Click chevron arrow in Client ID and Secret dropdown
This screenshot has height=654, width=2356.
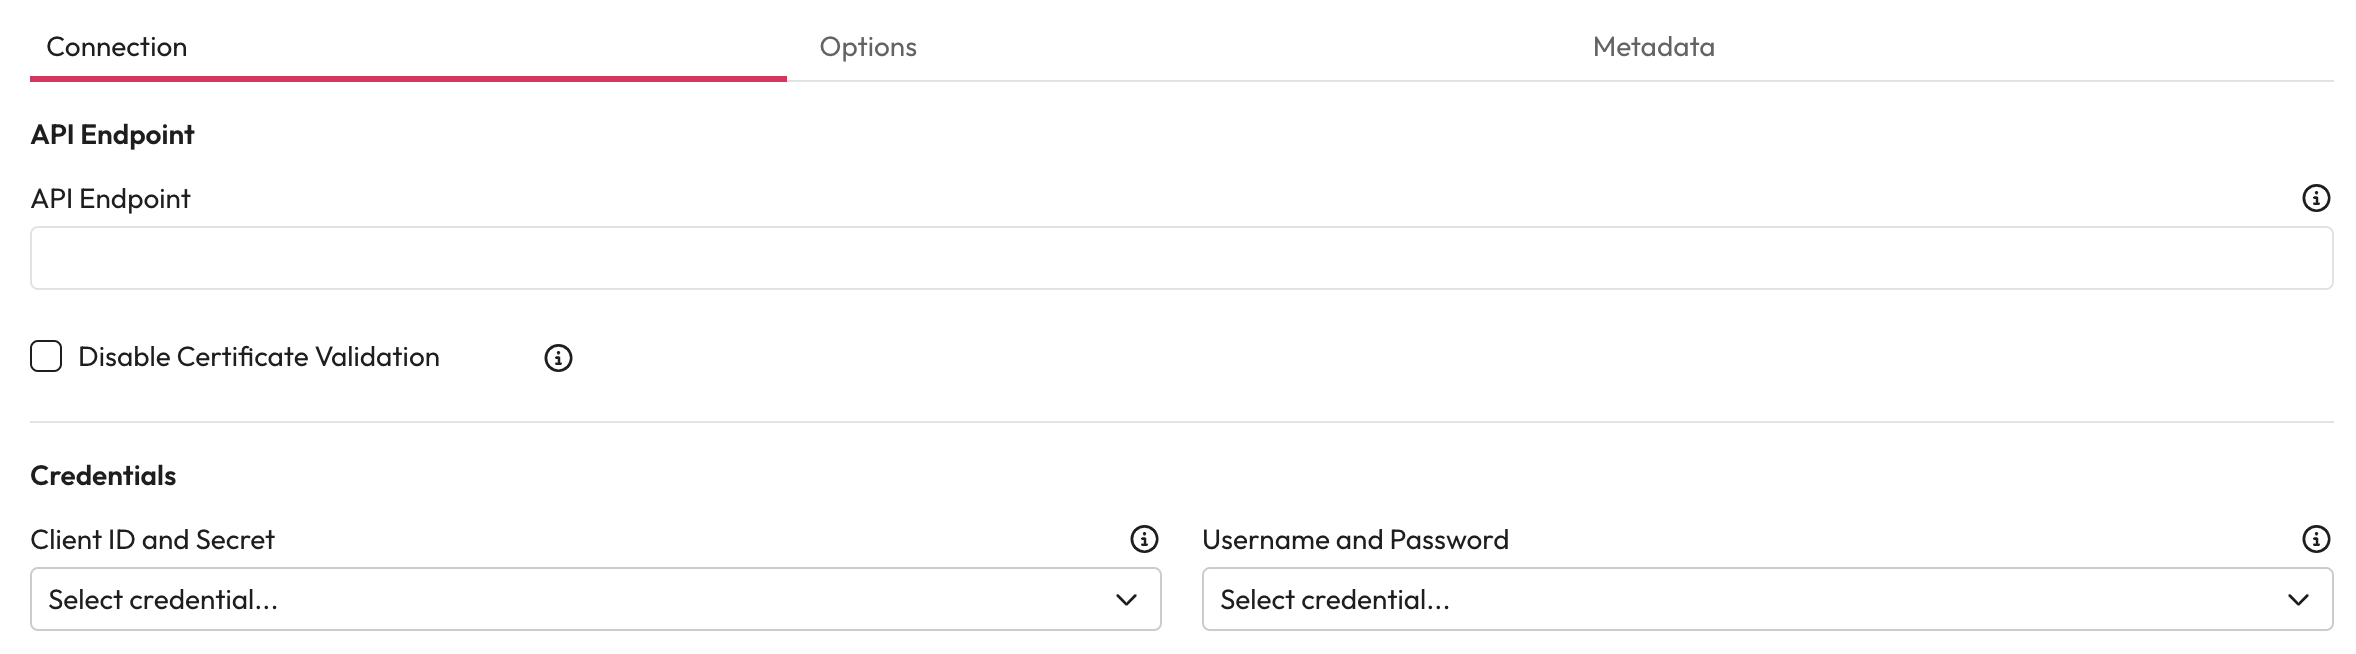(x=1126, y=599)
